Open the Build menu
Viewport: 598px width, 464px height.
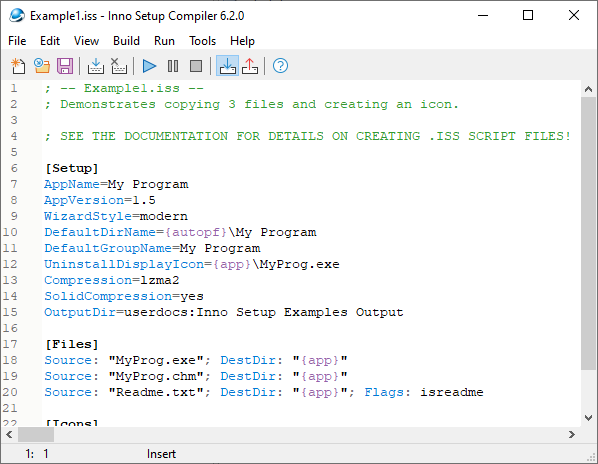[126, 41]
